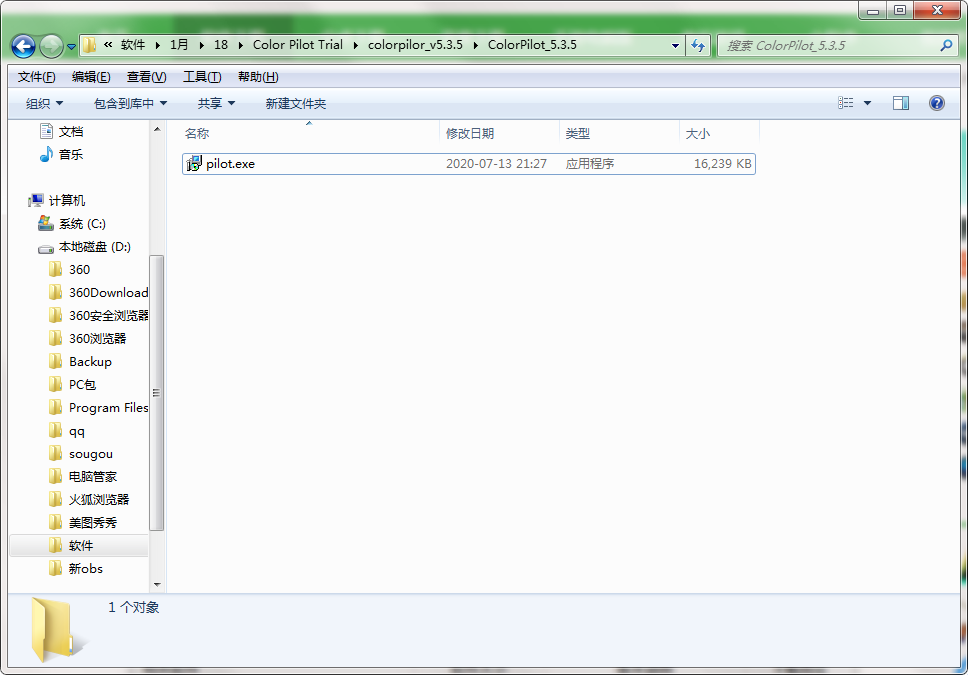Image resolution: width=968 pixels, height=675 pixels.
Task: Open the 共享 dropdown
Action: tap(216, 103)
